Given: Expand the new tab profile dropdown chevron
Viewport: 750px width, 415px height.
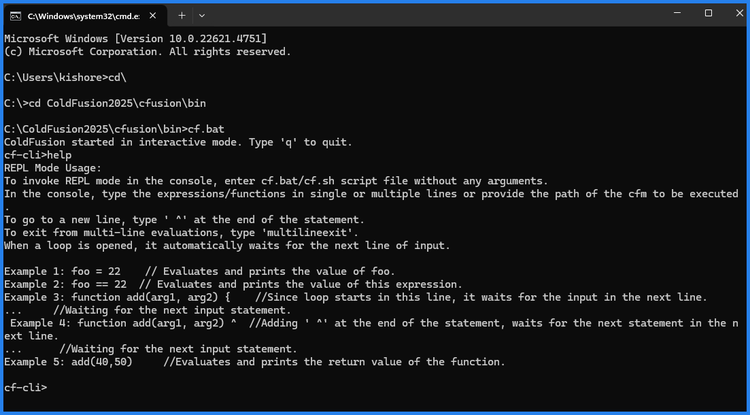Looking at the screenshot, I should coord(202,16).
